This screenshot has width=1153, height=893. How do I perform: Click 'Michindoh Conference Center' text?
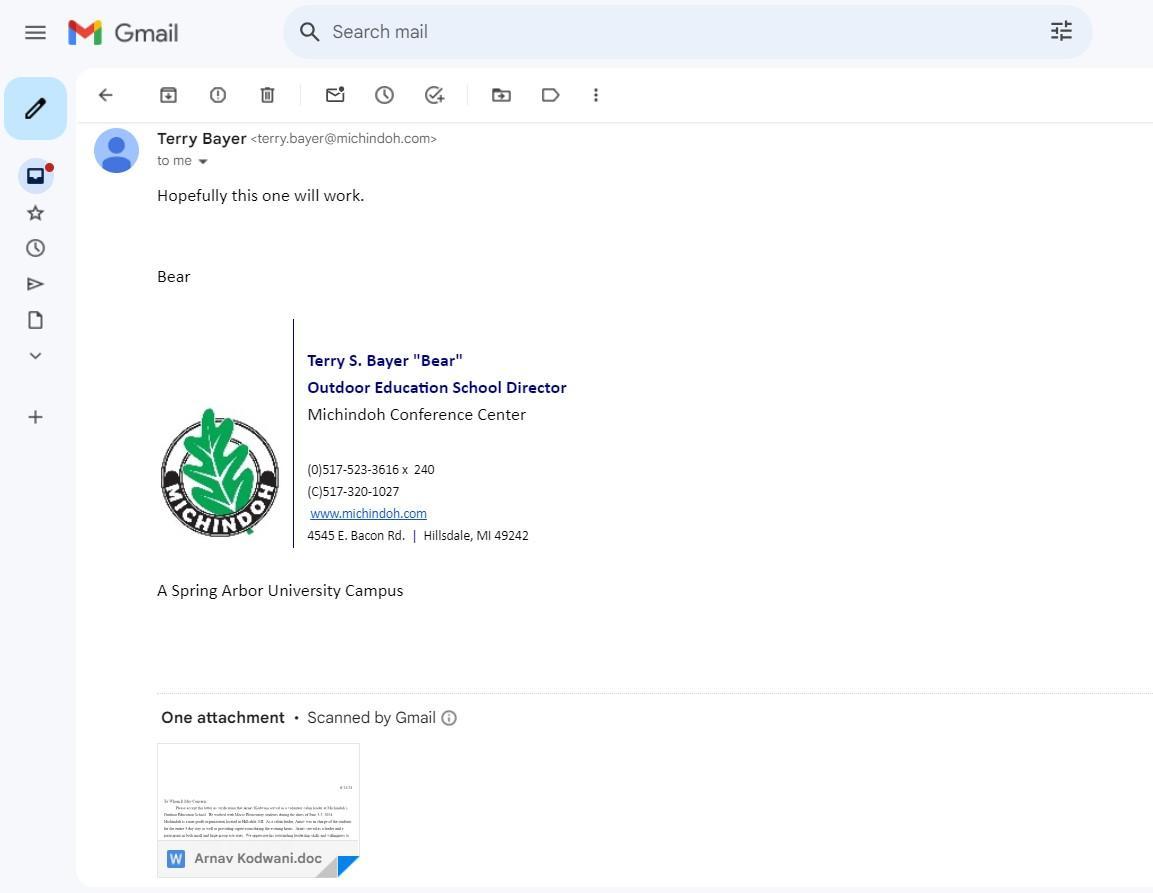(416, 415)
